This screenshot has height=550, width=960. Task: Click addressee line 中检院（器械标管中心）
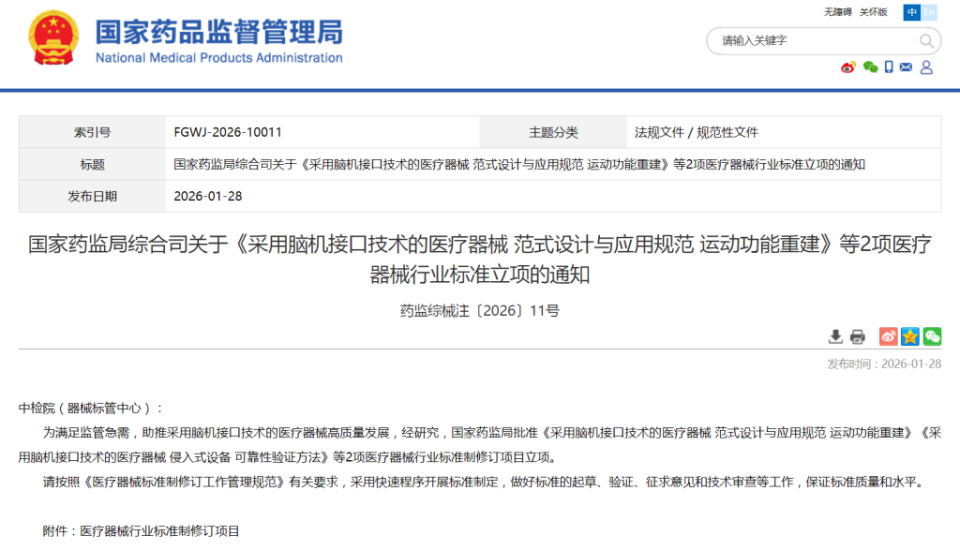click(x=91, y=408)
